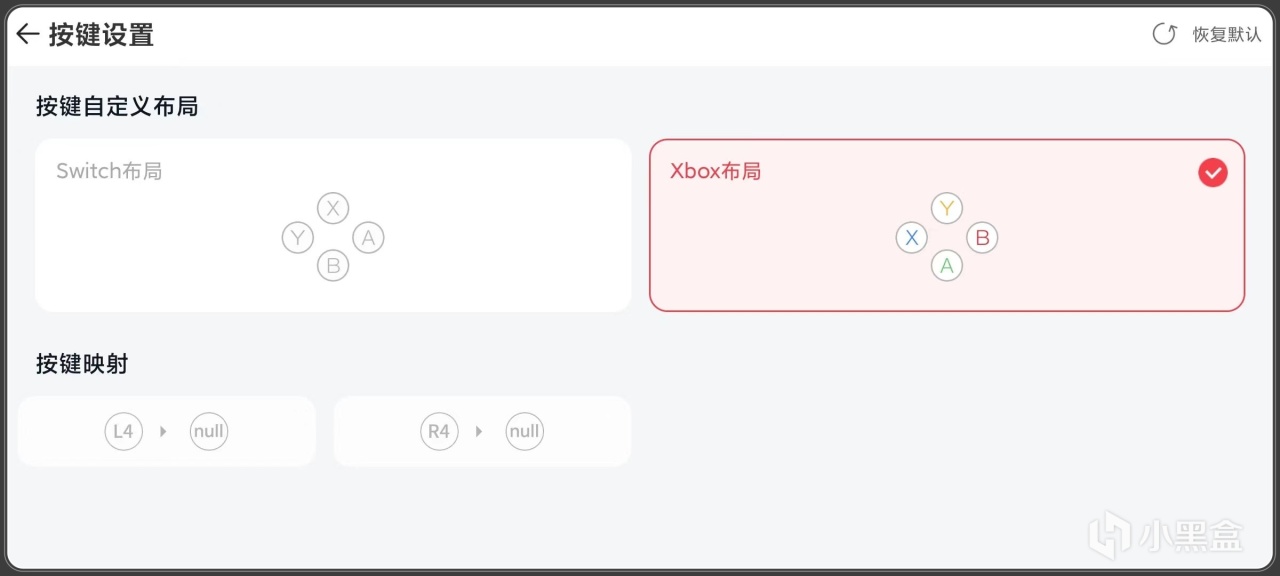Click the B button in Switch layout
Image resolution: width=1280 pixels, height=576 pixels.
[x=333, y=266]
